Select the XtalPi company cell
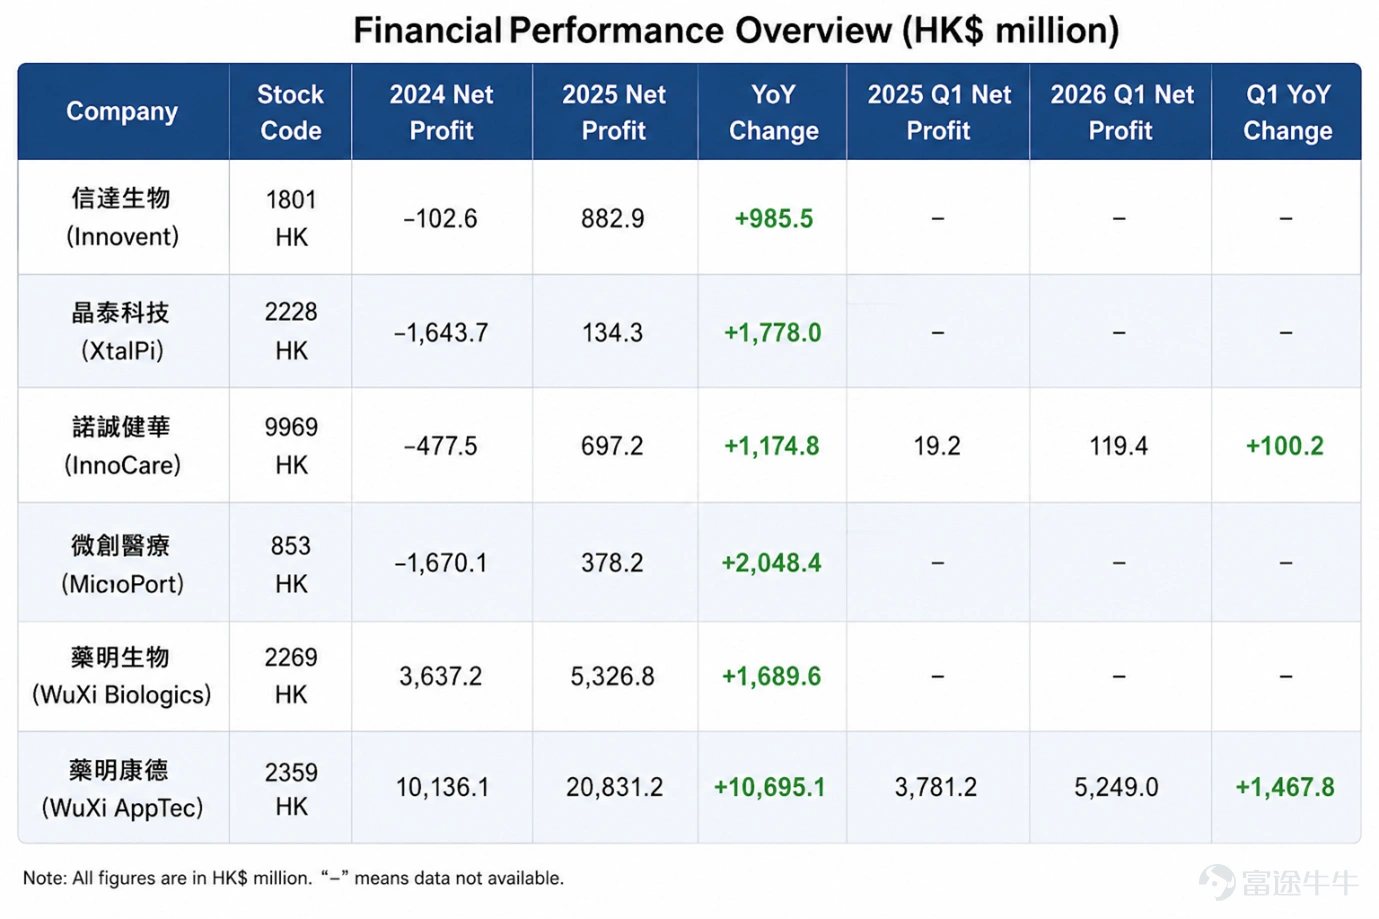This screenshot has height=919, width=1379. tap(122, 331)
